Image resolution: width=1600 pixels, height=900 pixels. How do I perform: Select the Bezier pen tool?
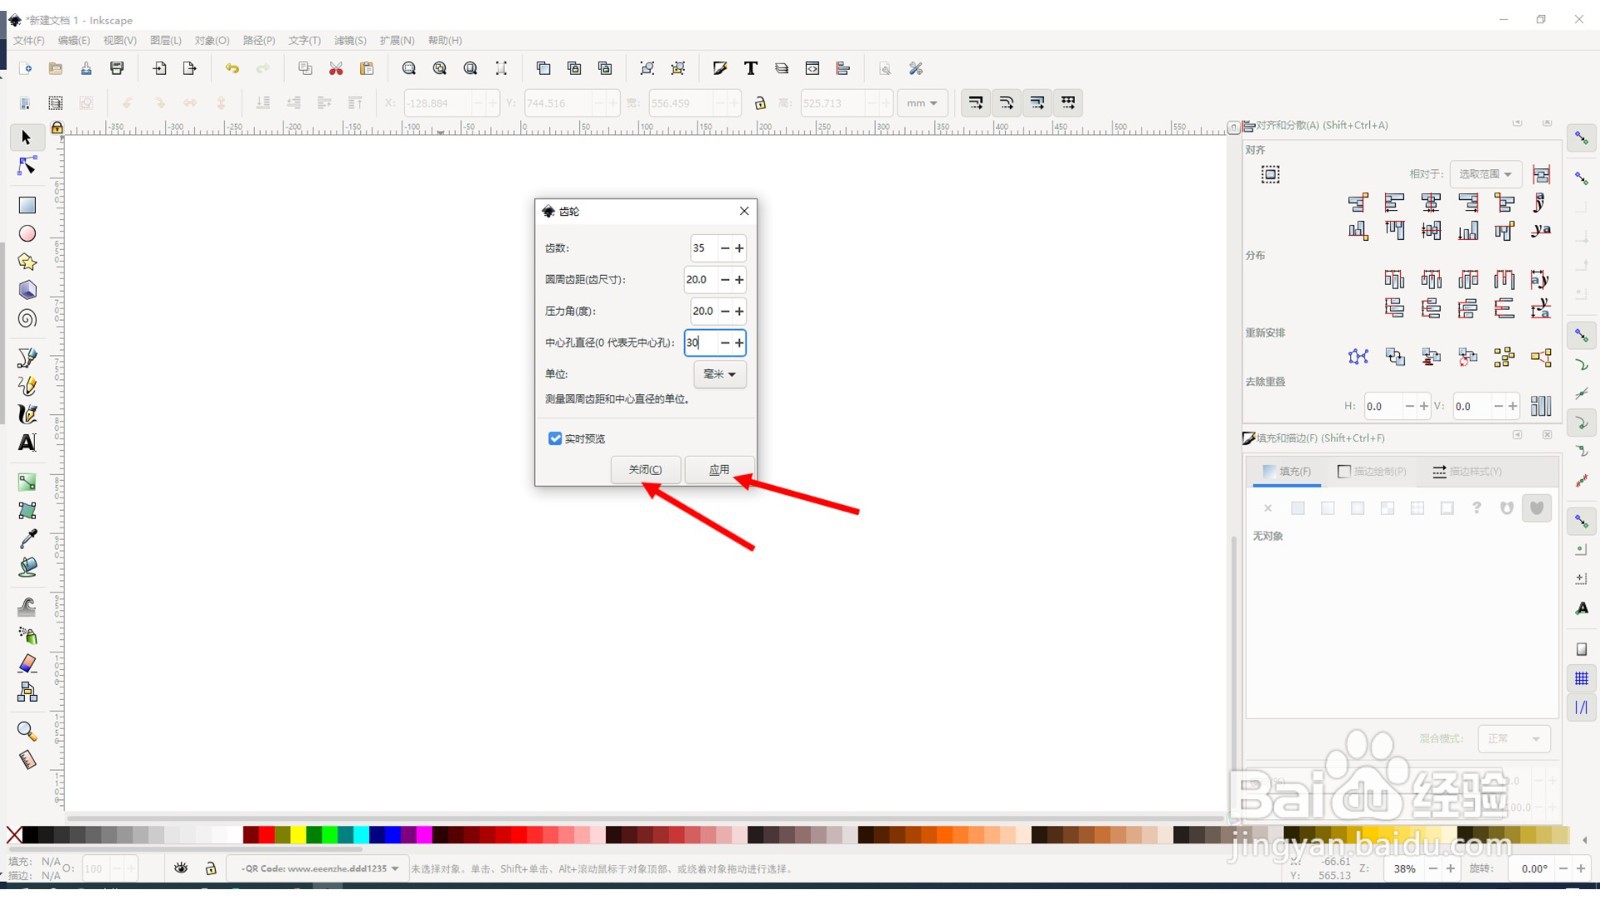[x=27, y=357]
